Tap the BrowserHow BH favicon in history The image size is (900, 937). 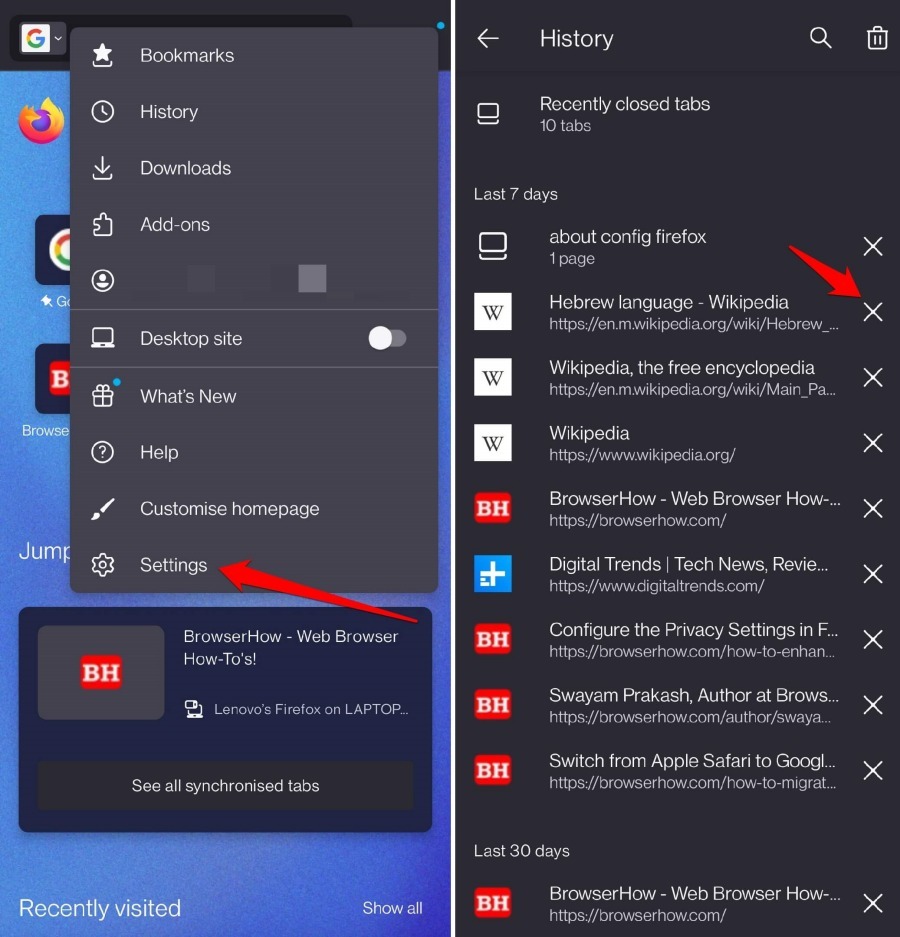(493, 508)
